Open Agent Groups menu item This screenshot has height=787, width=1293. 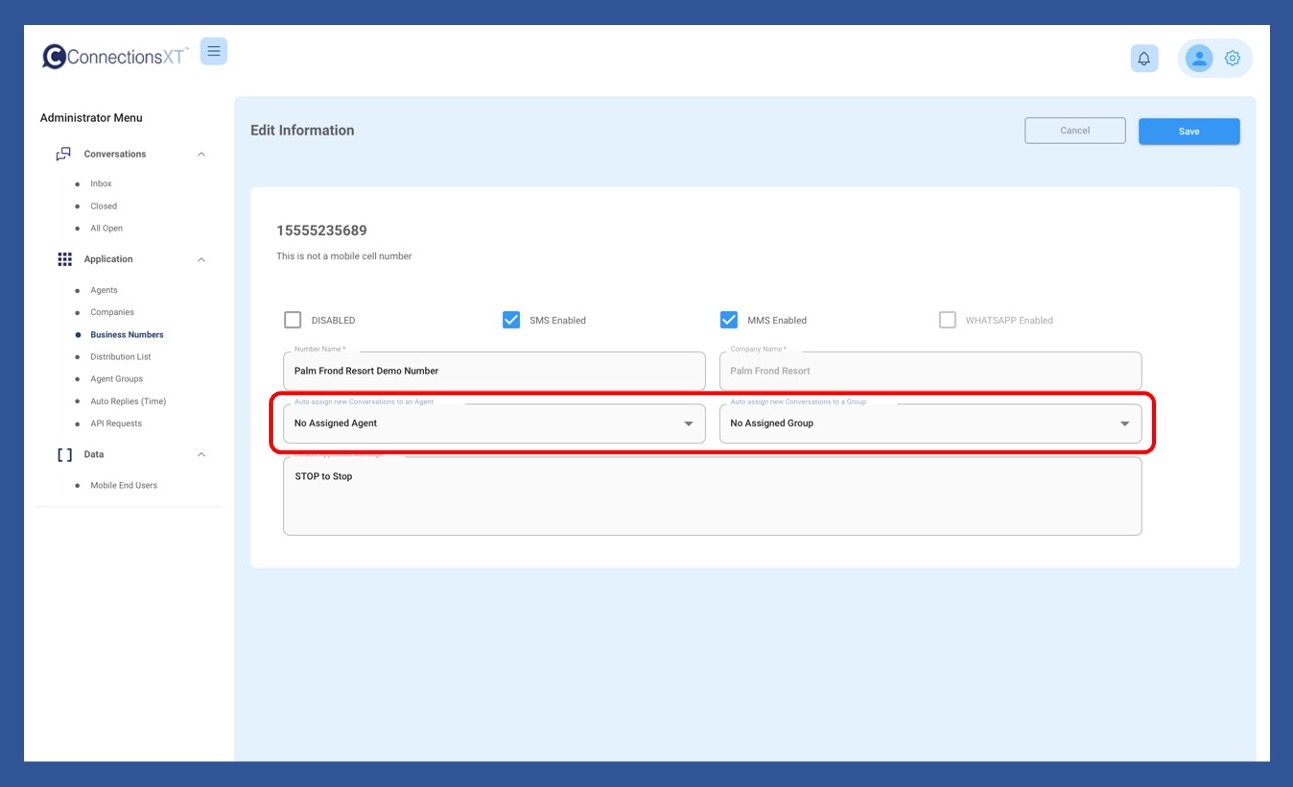coord(116,379)
